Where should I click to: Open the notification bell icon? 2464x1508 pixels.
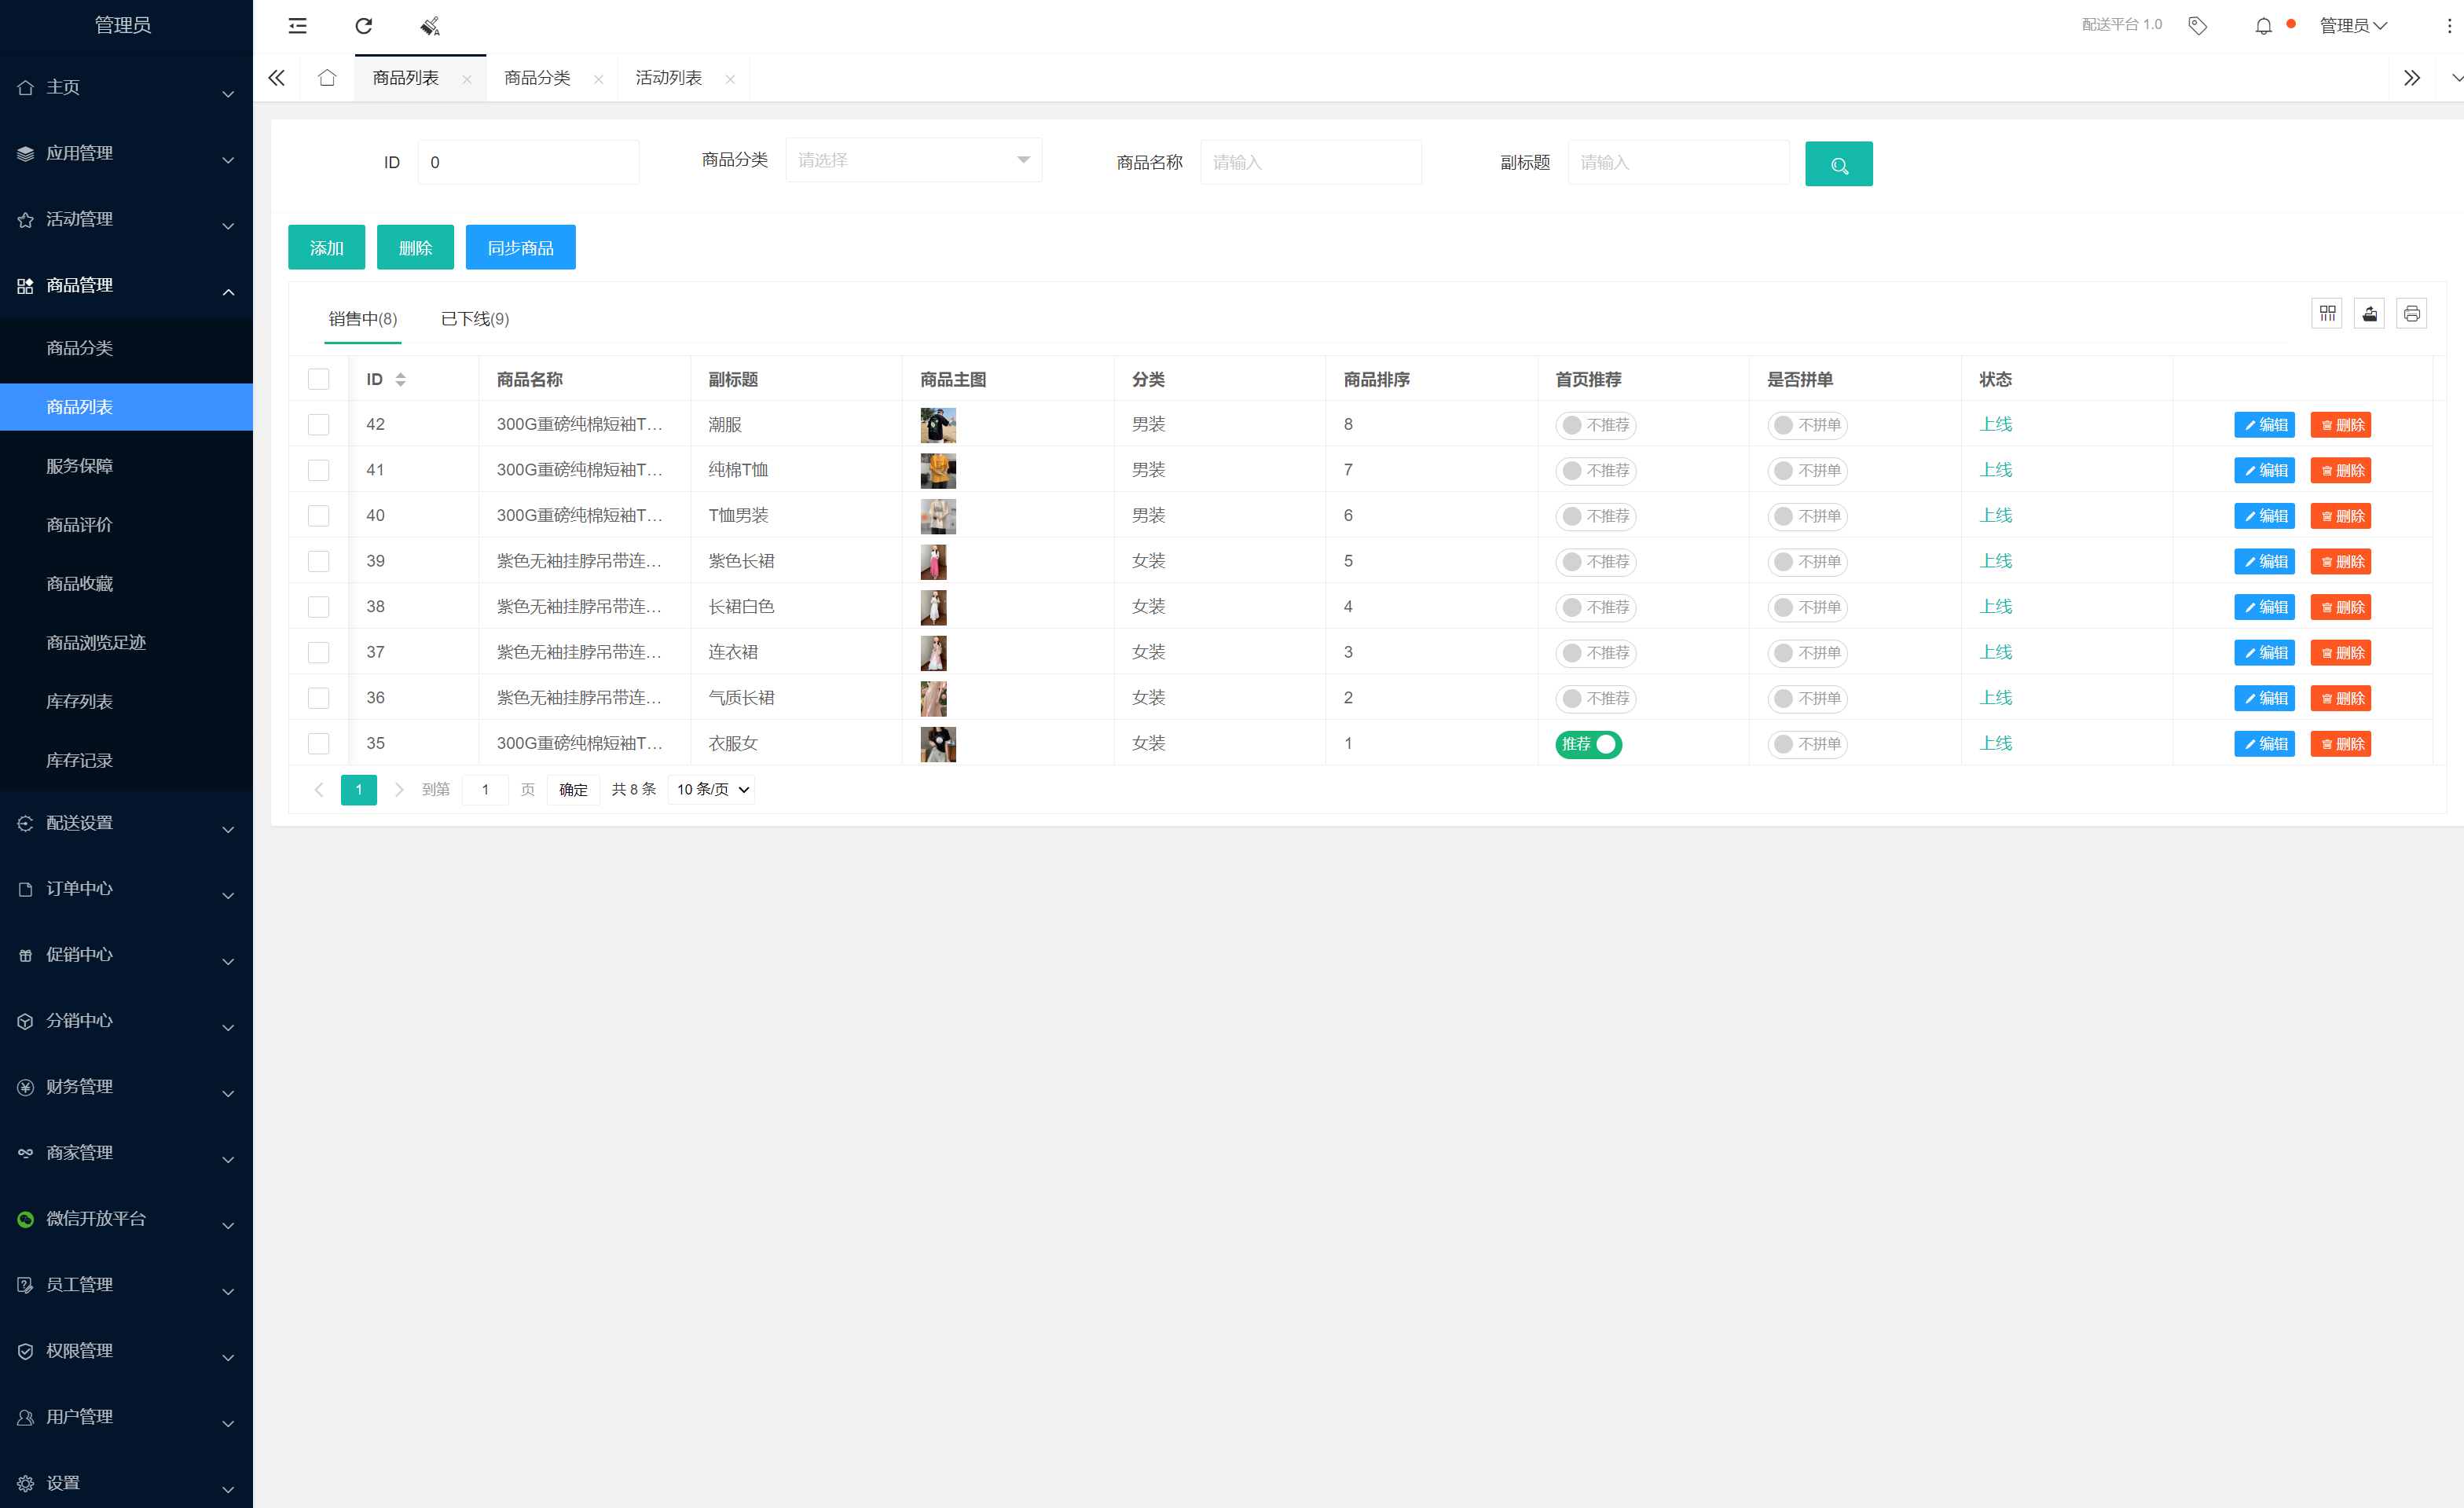tap(2263, 26)
